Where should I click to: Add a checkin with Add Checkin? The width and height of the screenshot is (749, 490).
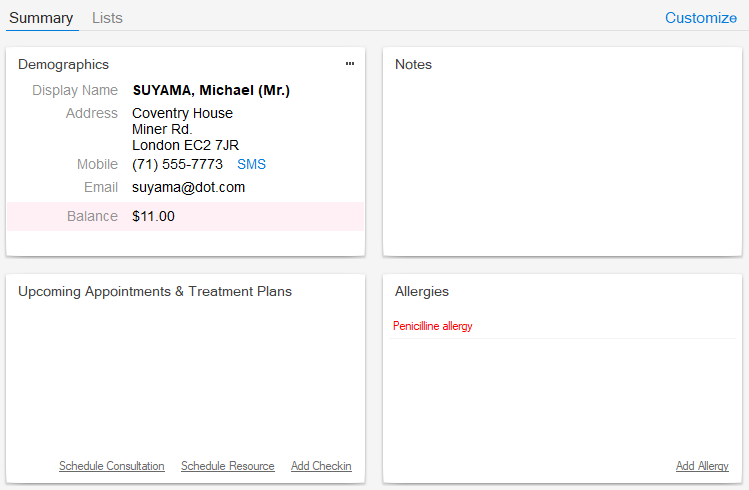coord(321,466)
